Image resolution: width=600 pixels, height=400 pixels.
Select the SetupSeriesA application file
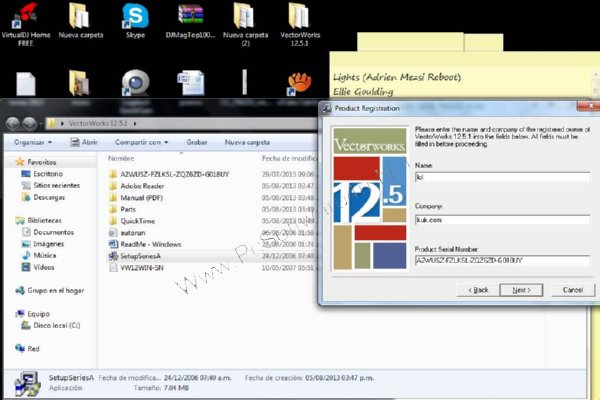(135, 256)
